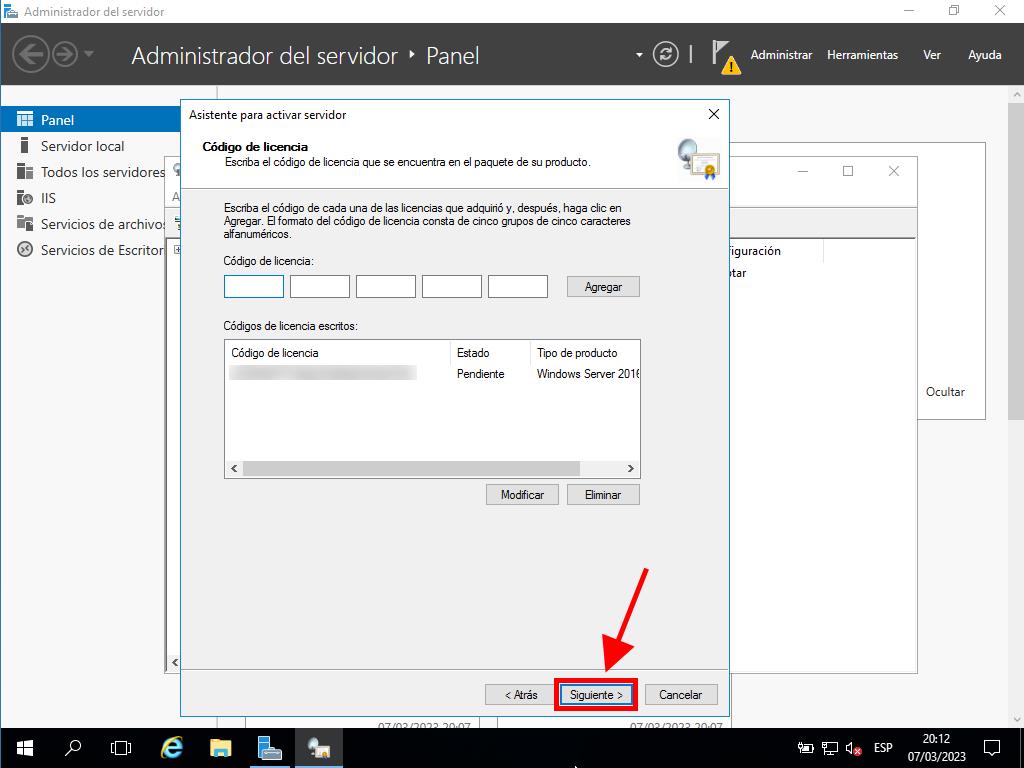Expand the breadcrumb dropdown near refresh
1024x768 pixels.
pyautogui.click(x=639, y=55)
